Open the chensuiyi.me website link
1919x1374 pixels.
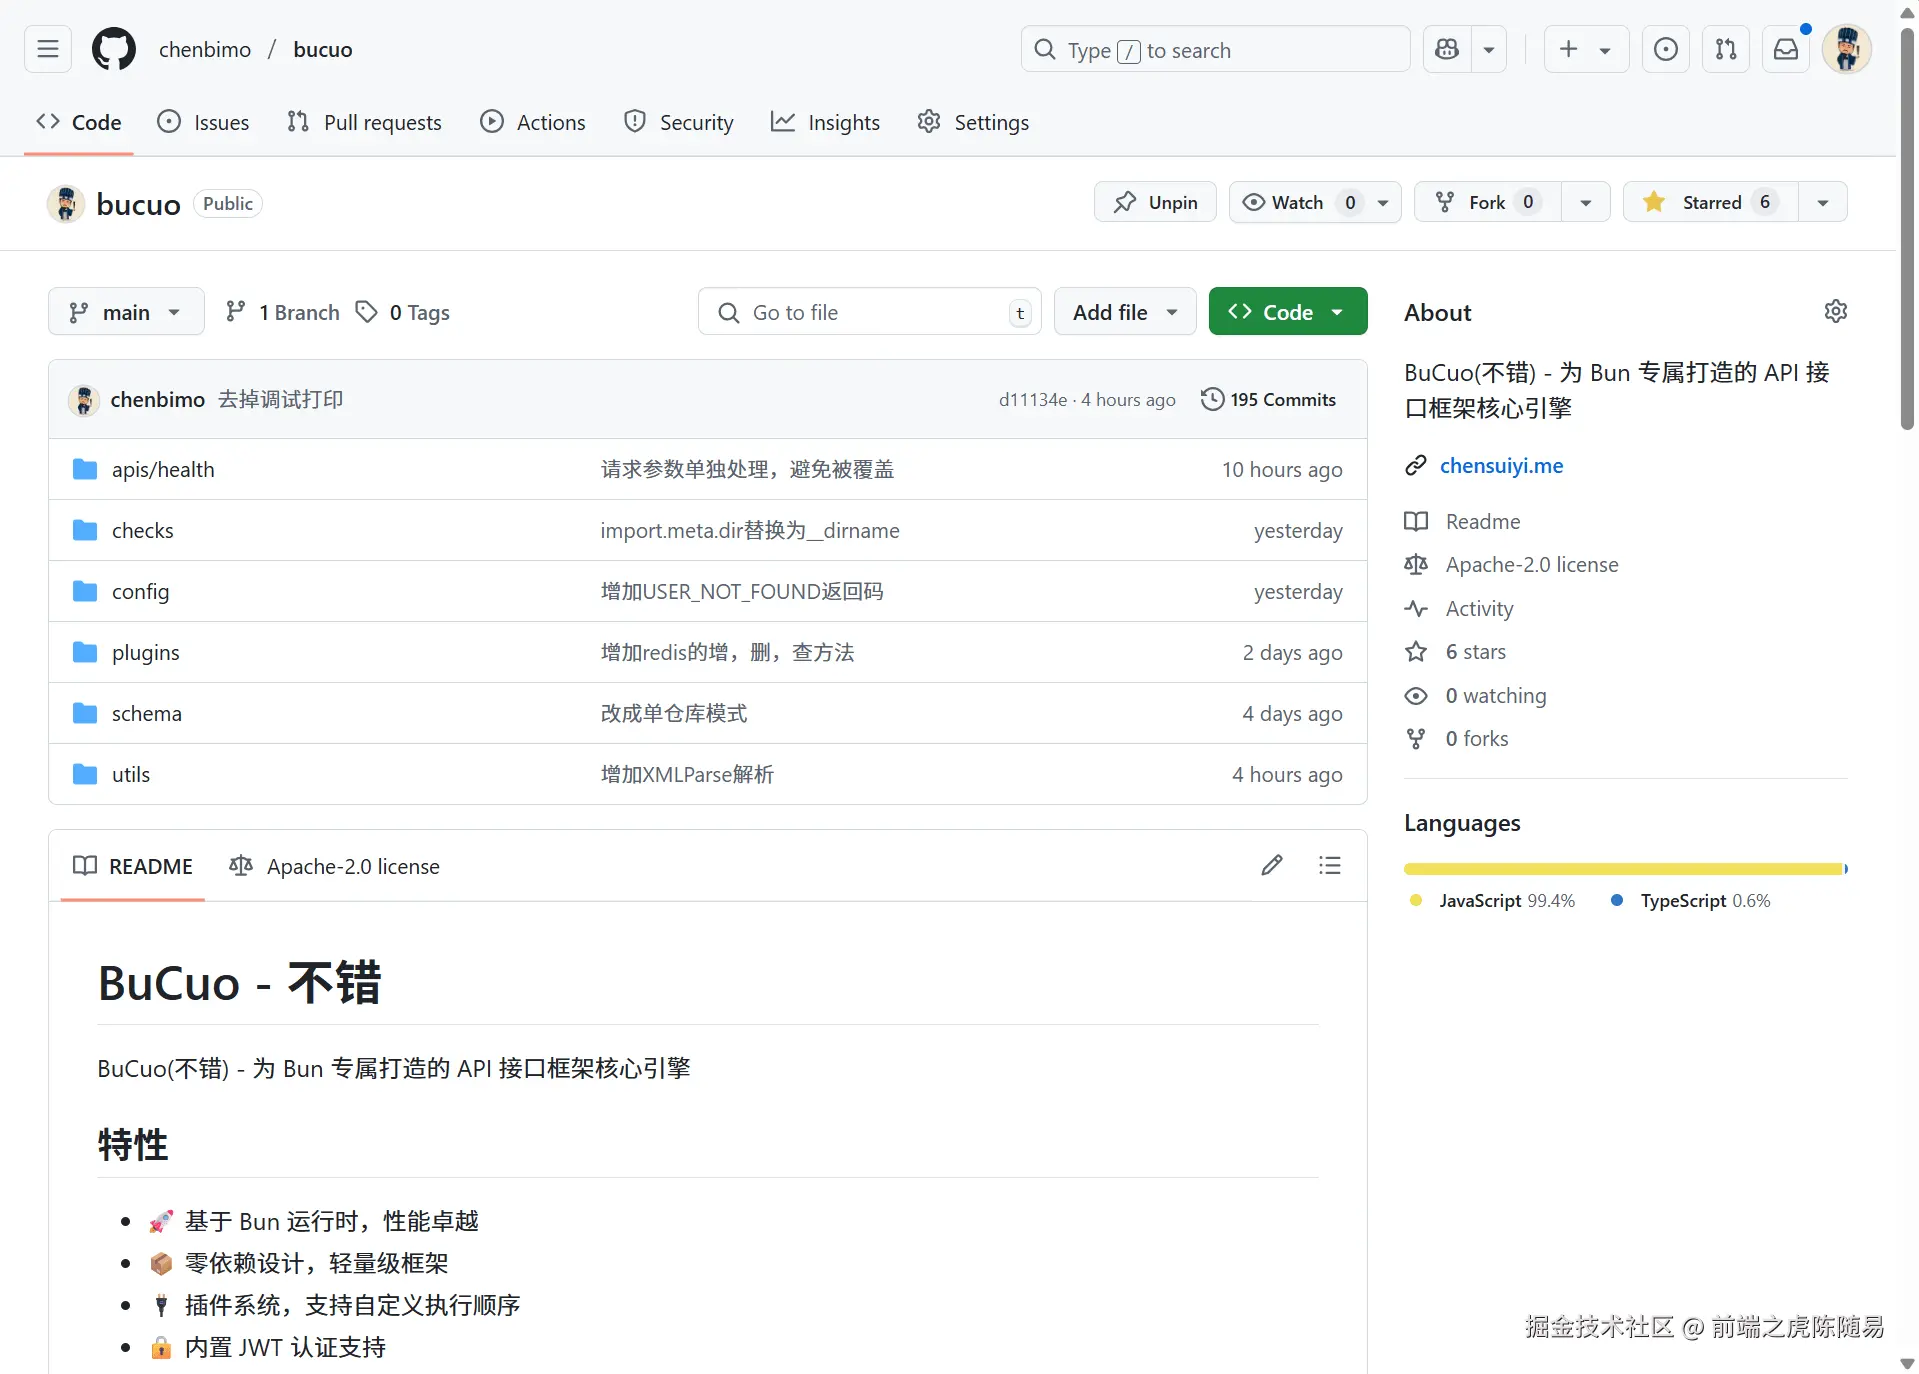[1501, 465]
